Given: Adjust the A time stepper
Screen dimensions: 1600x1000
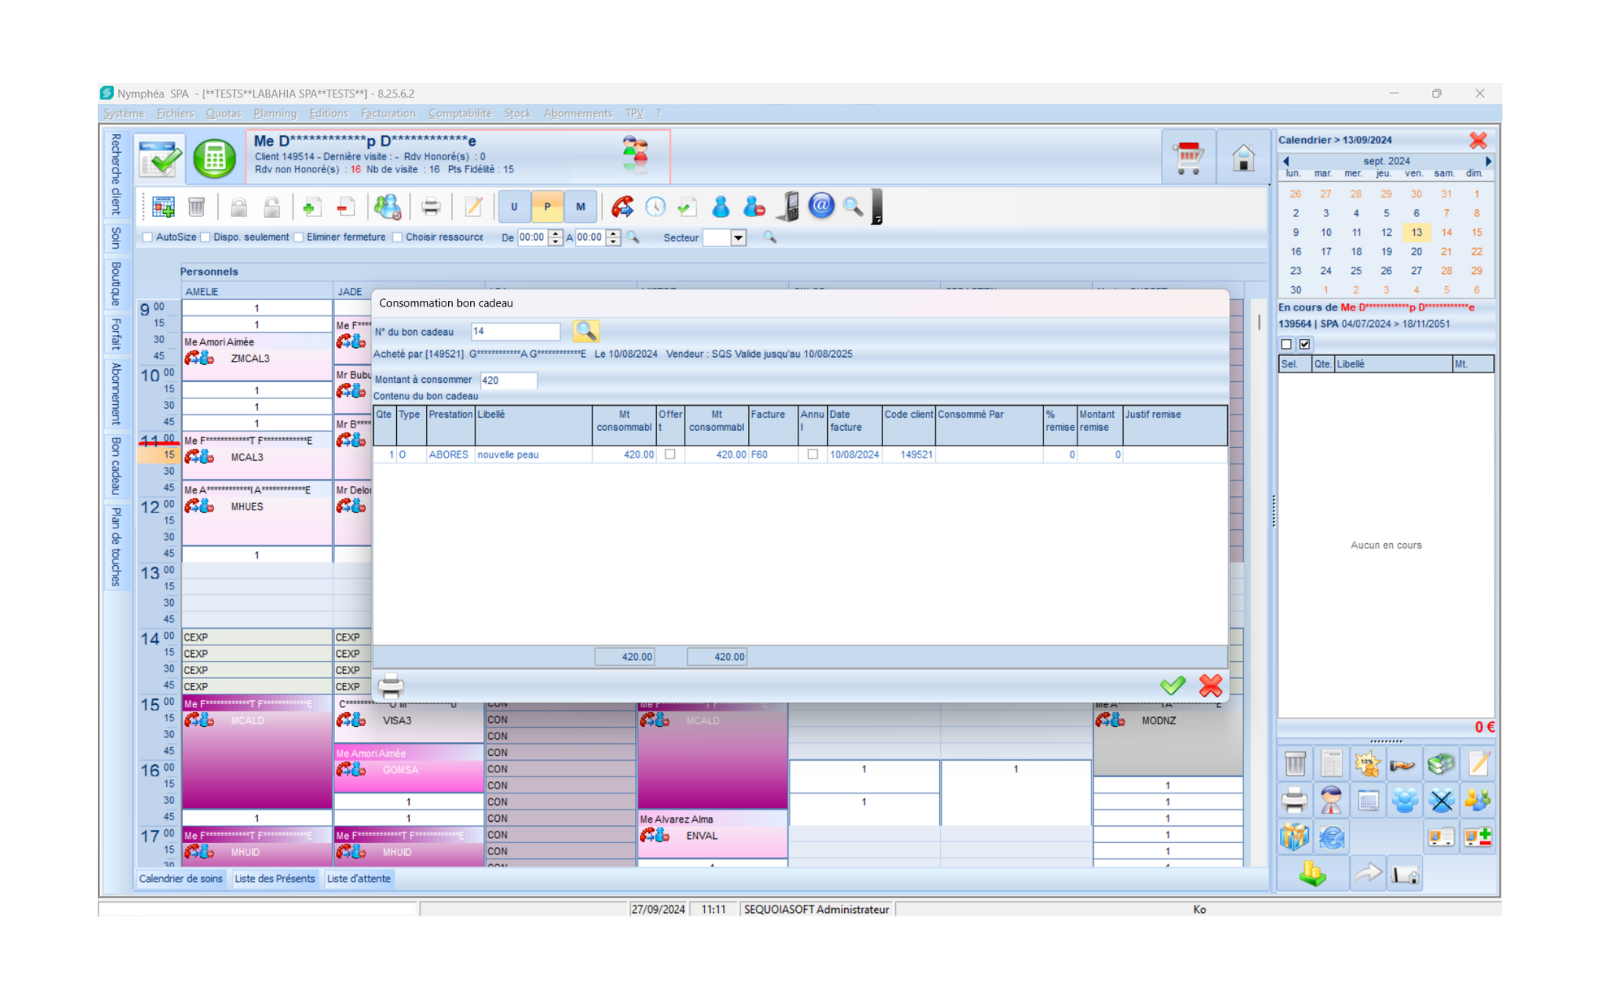Looking at the screenshot, I should click(x=614, y=238).
